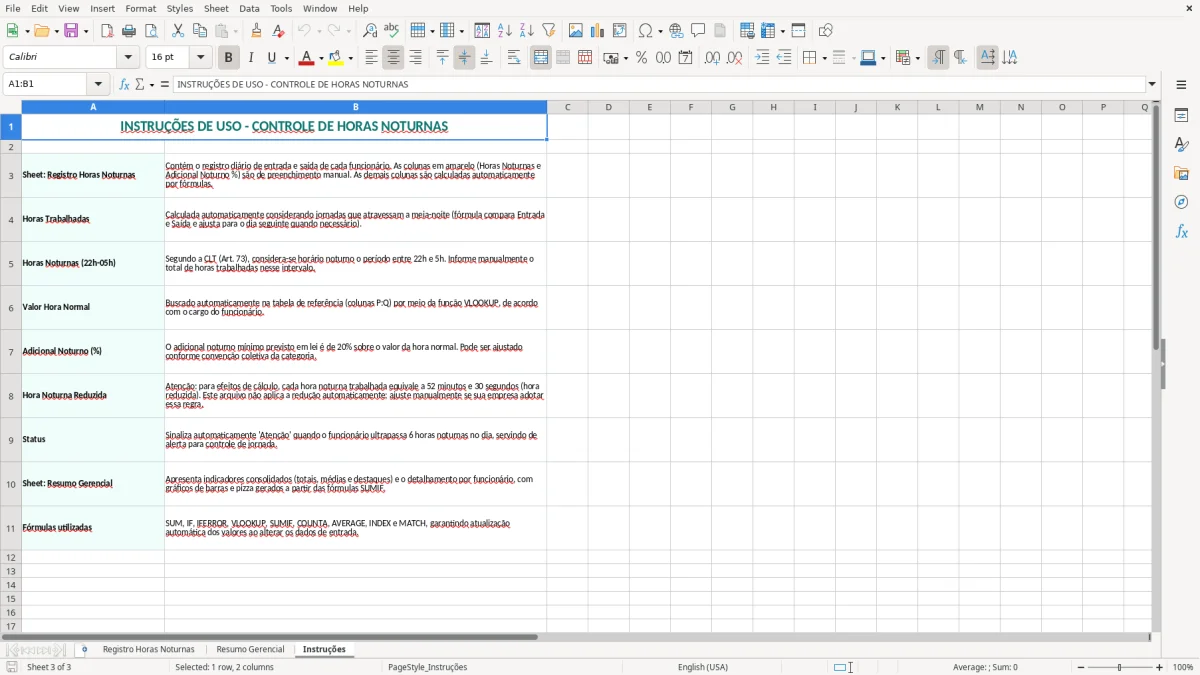Increase indent

(762, 58)
